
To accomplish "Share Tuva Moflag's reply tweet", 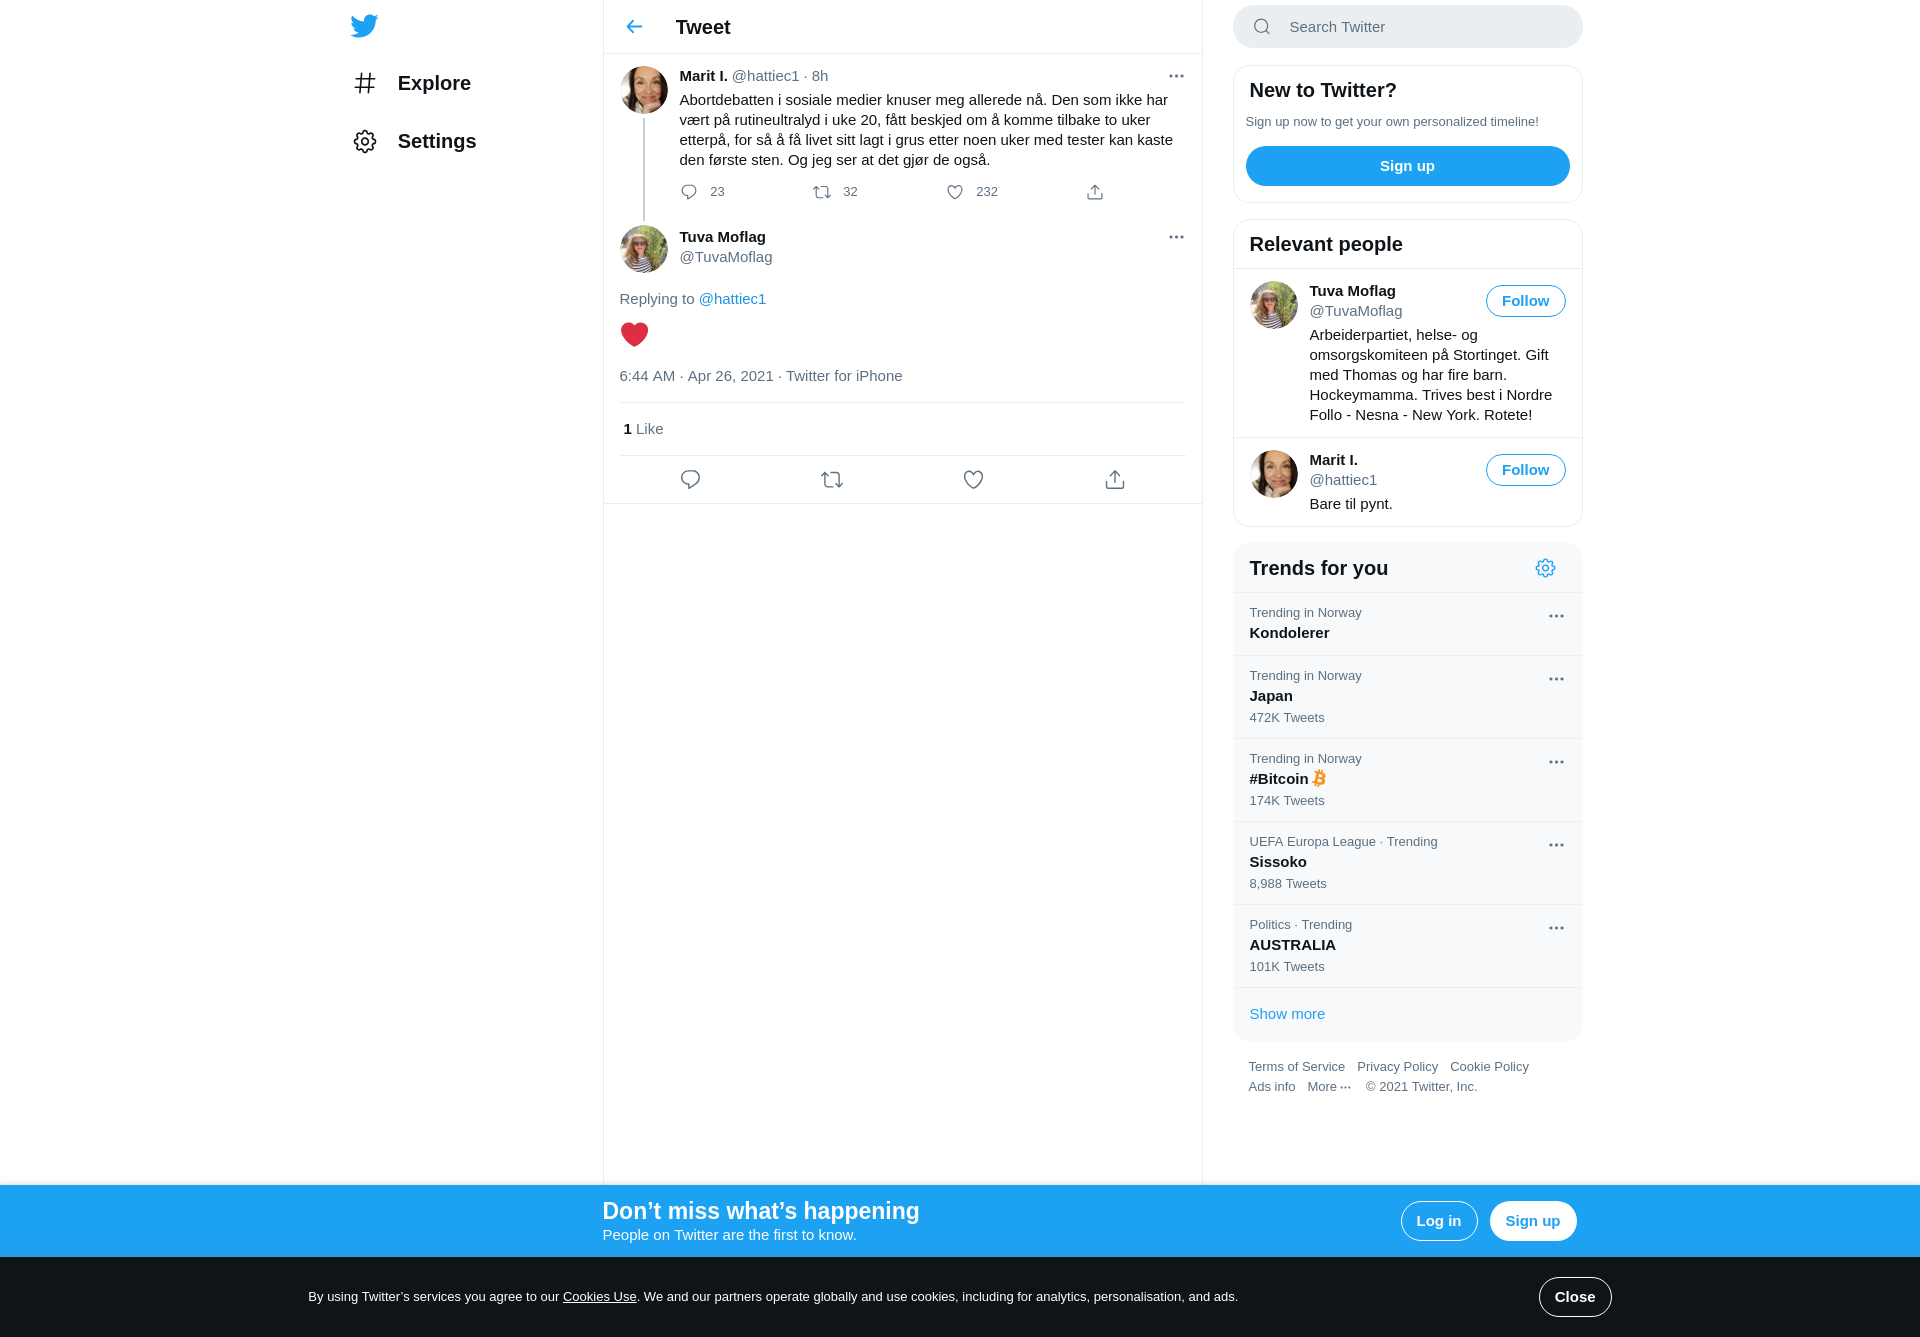I will tap(1115, 480).
